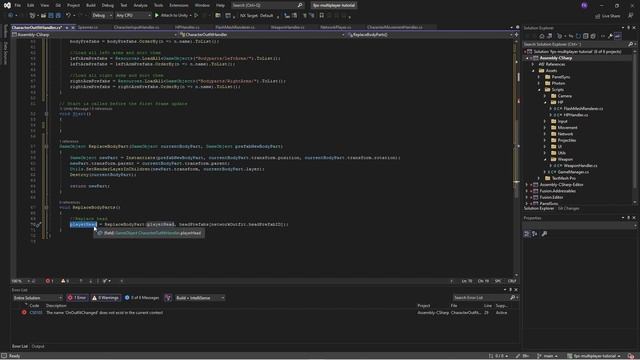Image resolution: width=640 pixels, height=360 pixels.
Task: Click the Alphabetical sort icon in Properties panel
Action: [535, 234]
